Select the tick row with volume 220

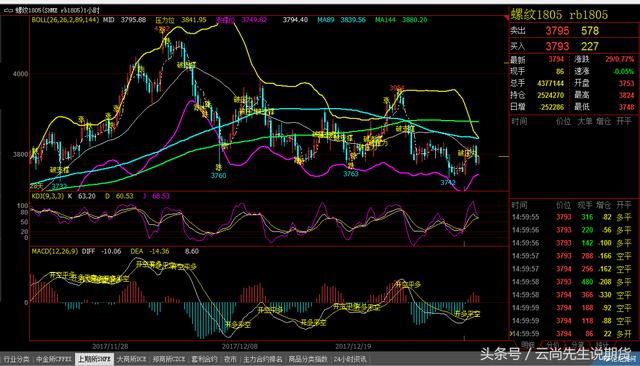pyautogui.click(x=573, y=230)
